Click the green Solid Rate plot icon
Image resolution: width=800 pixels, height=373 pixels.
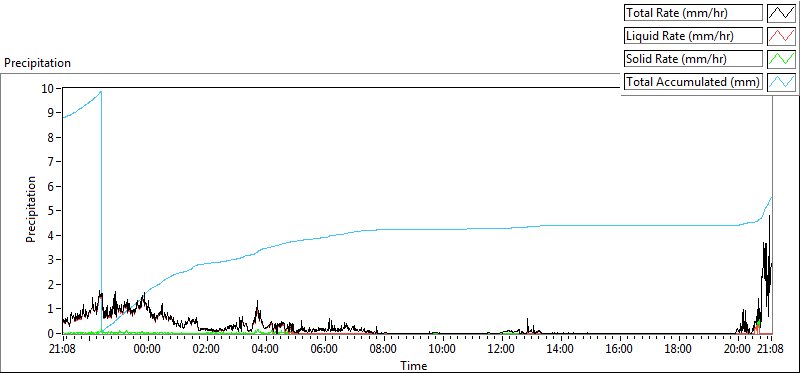pos(781,59)
